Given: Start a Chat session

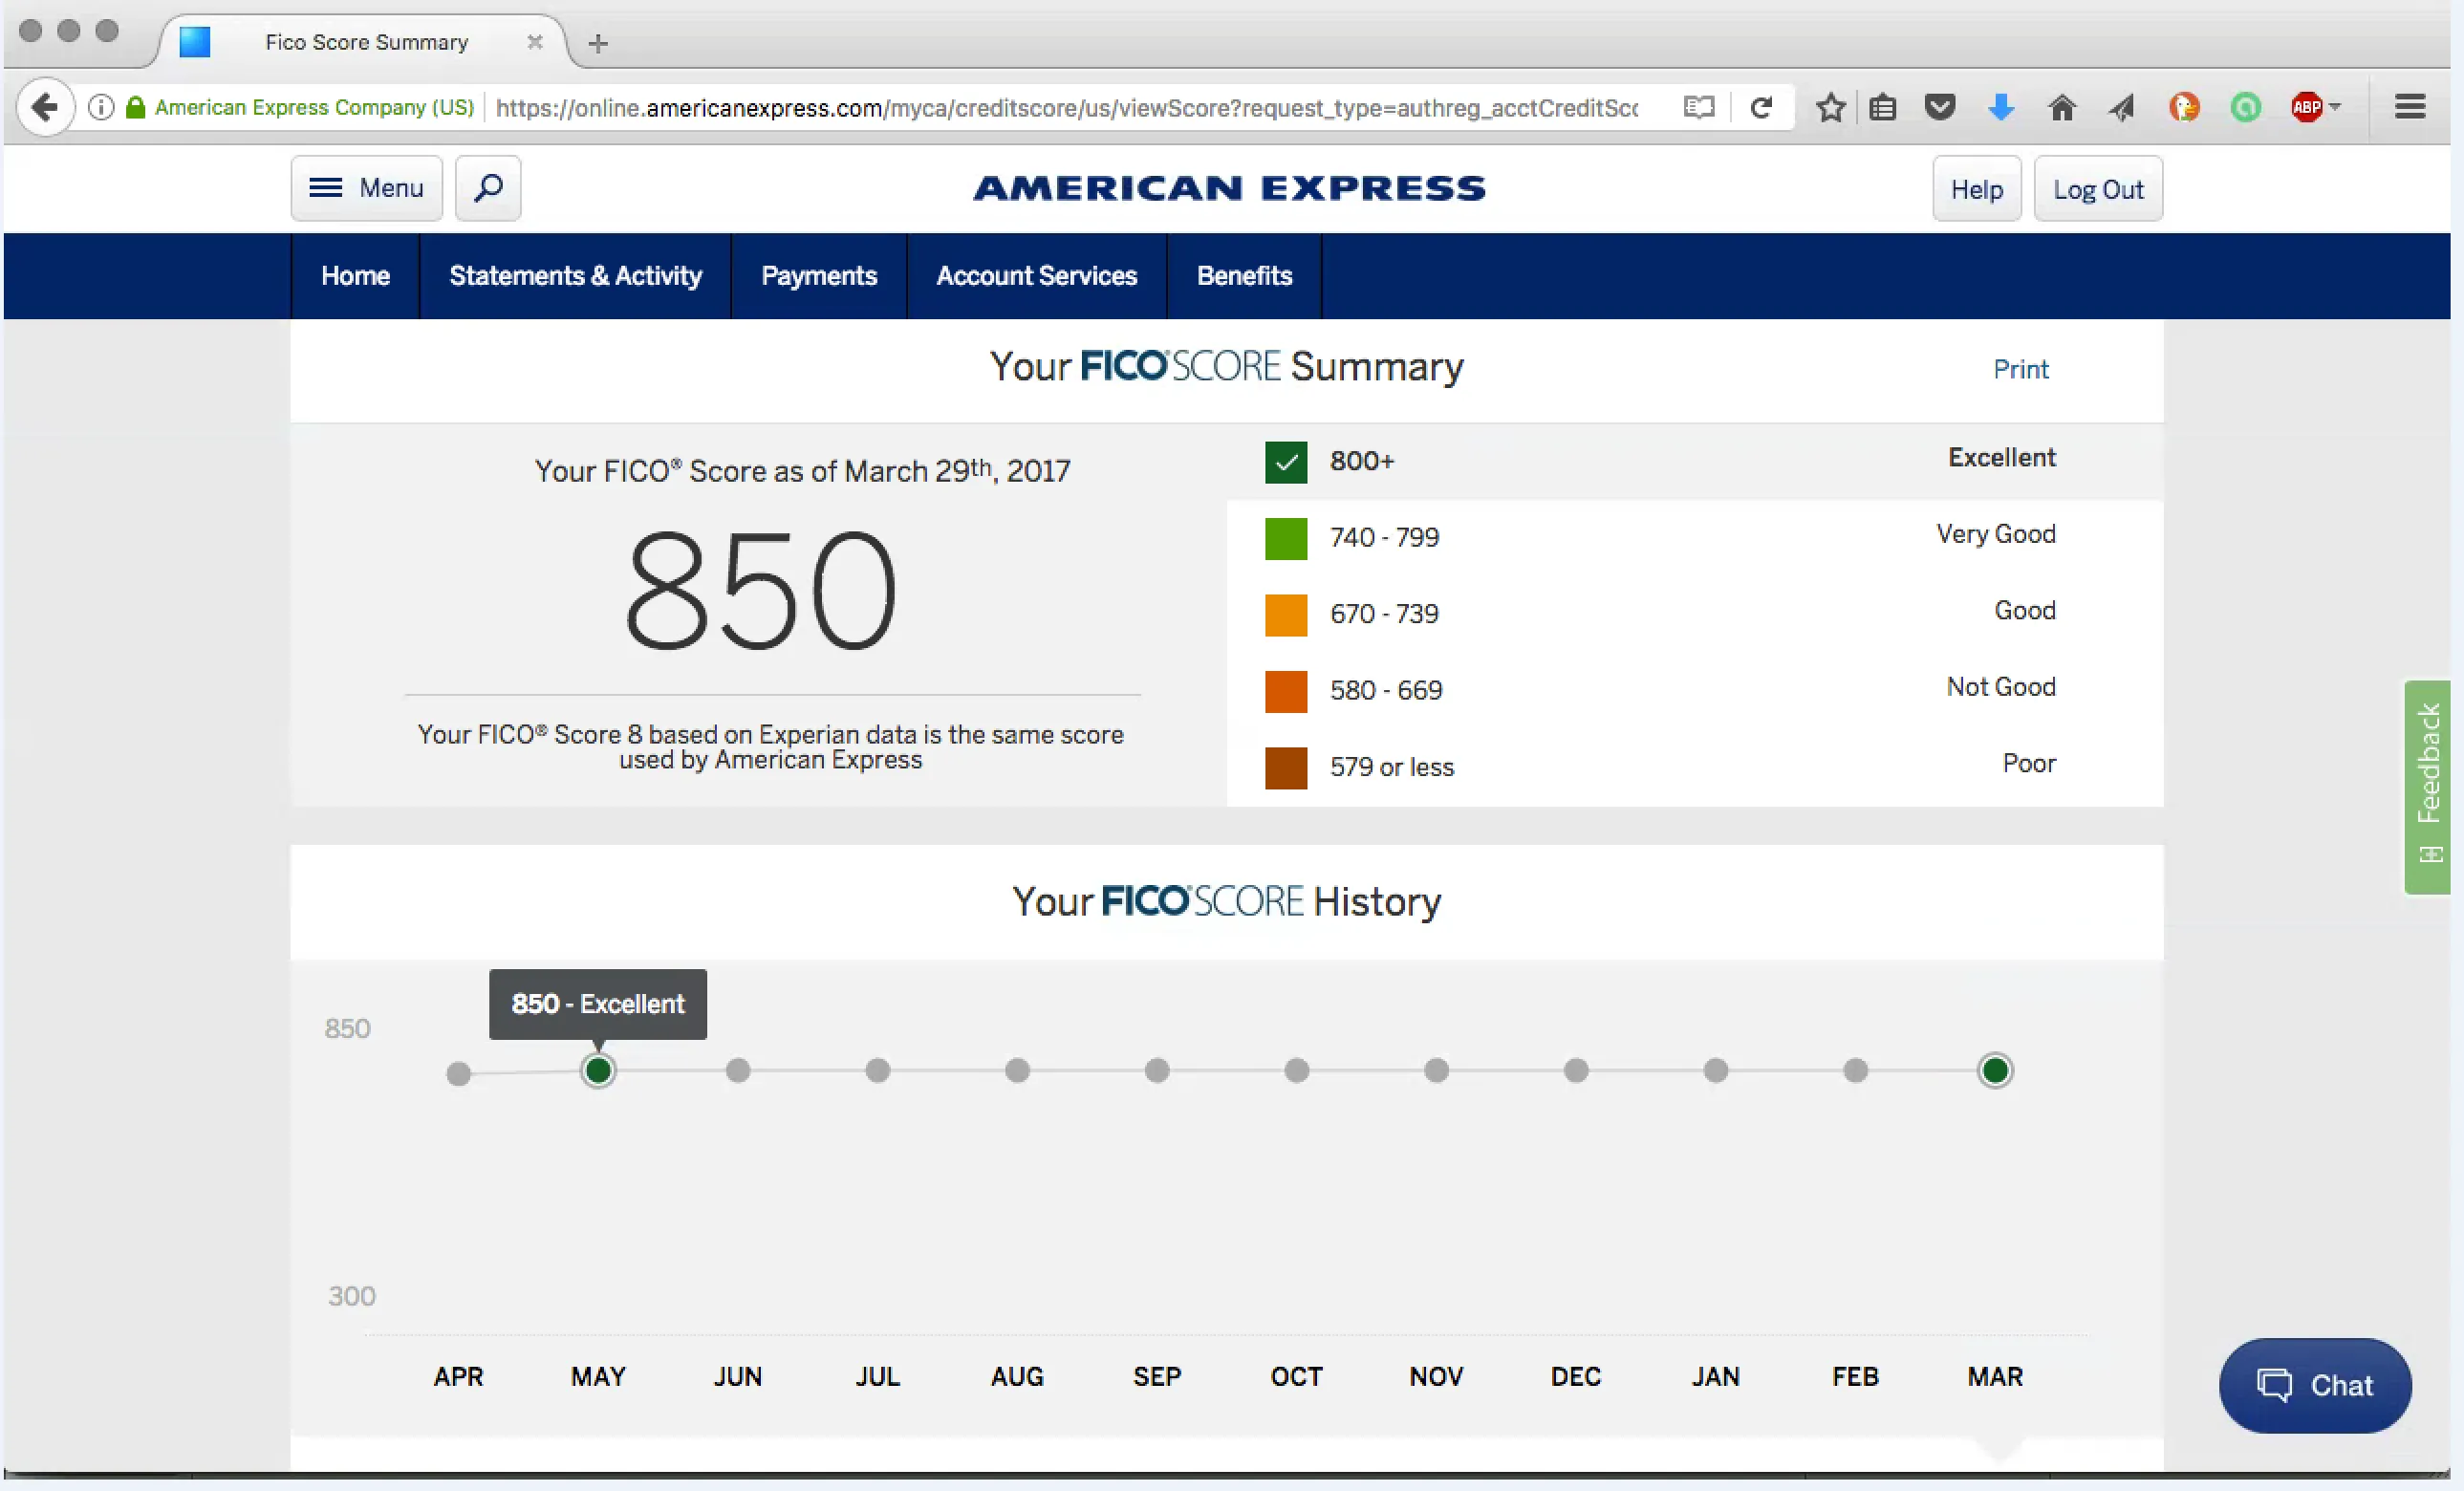Looking at the screenshot, I should click(2315, 1385).
